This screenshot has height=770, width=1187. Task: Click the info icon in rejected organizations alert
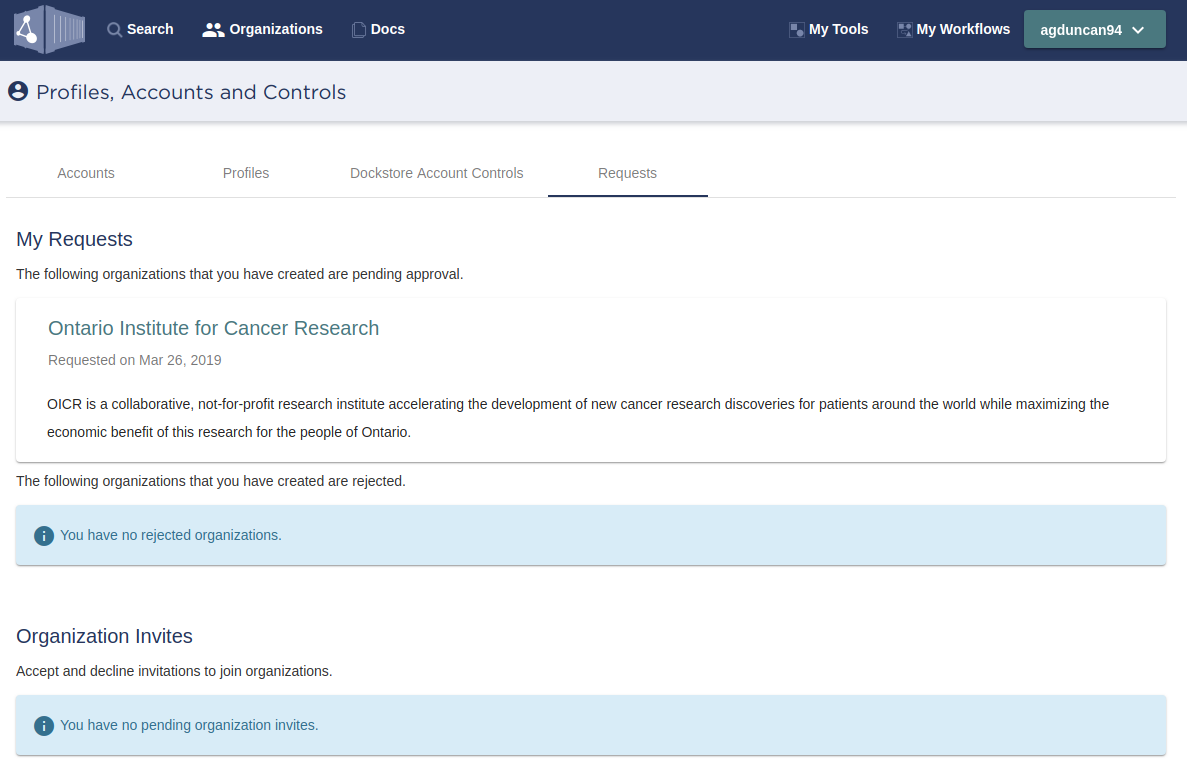coord(43,535)
